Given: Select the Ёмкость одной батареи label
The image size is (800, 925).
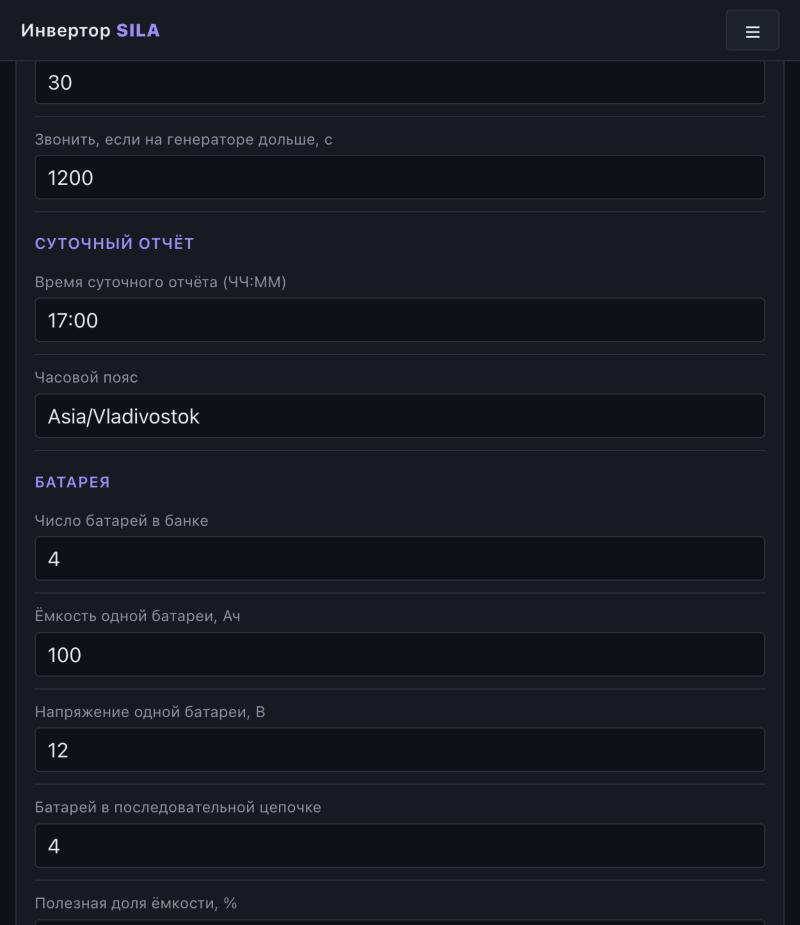Looking at the screenshot, I should pyautogui.click(x=137, y=616).
